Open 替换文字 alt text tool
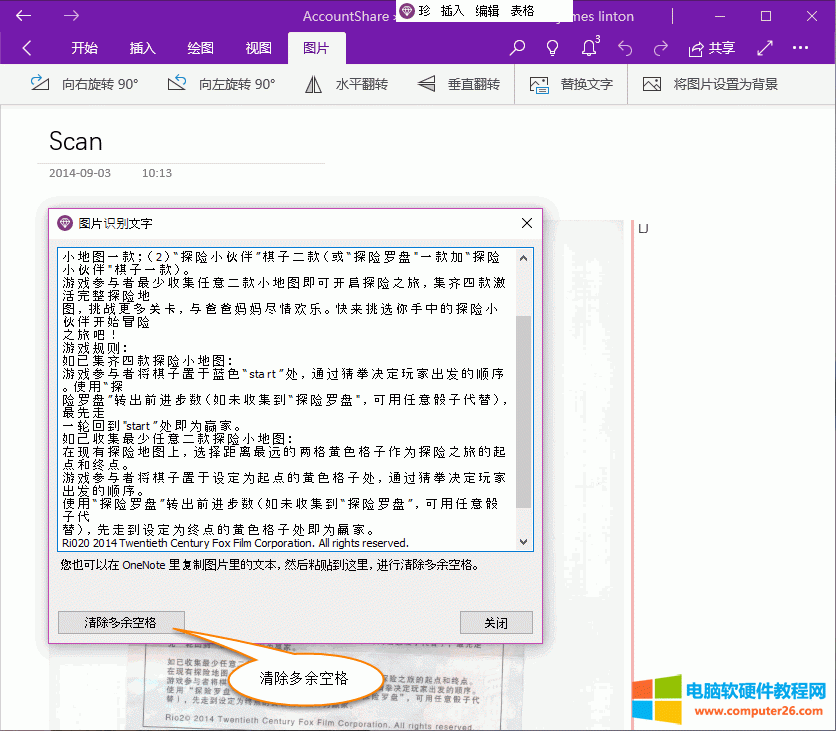 [538, 84]
